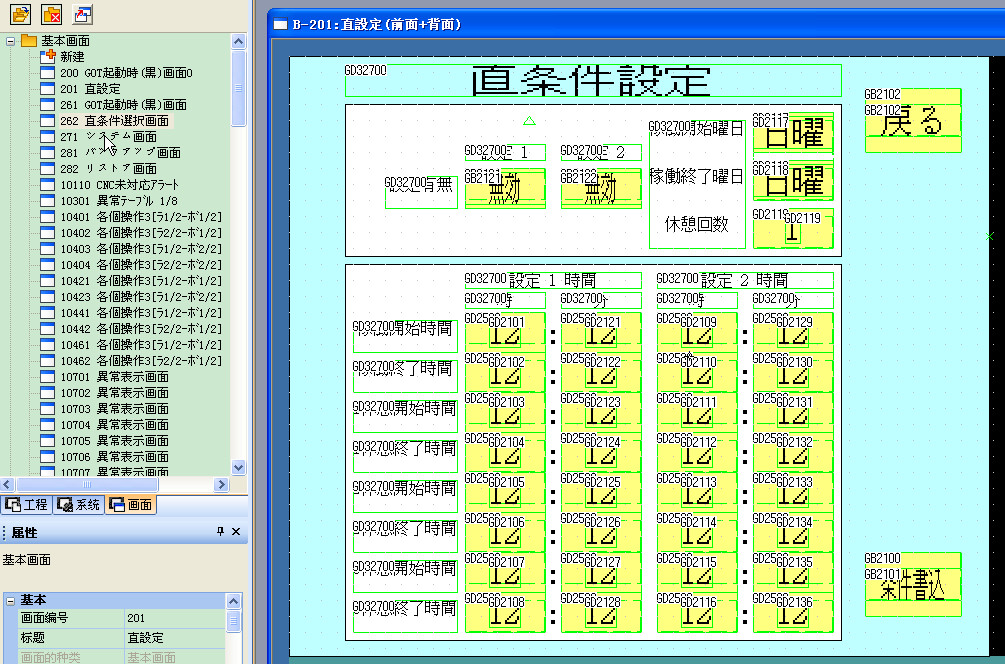1005x664 pixels.
Task: Select the 画面 tab
Action: point(131,505)
